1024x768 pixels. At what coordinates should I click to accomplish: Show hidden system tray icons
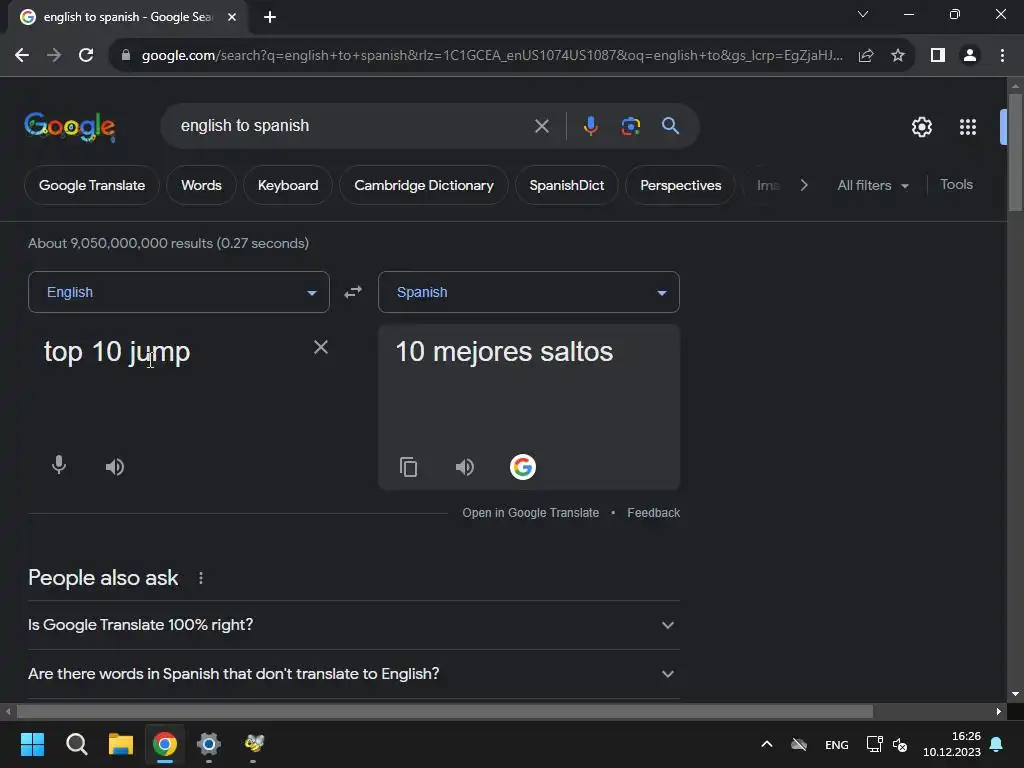click(x=767, y=744)
